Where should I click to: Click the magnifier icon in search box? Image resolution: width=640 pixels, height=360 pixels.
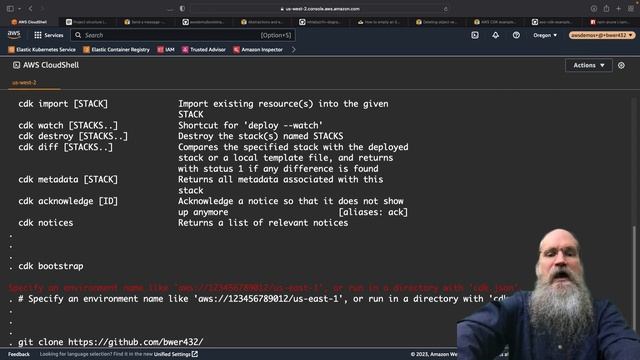pyautogui.click(x=78, y=35)
